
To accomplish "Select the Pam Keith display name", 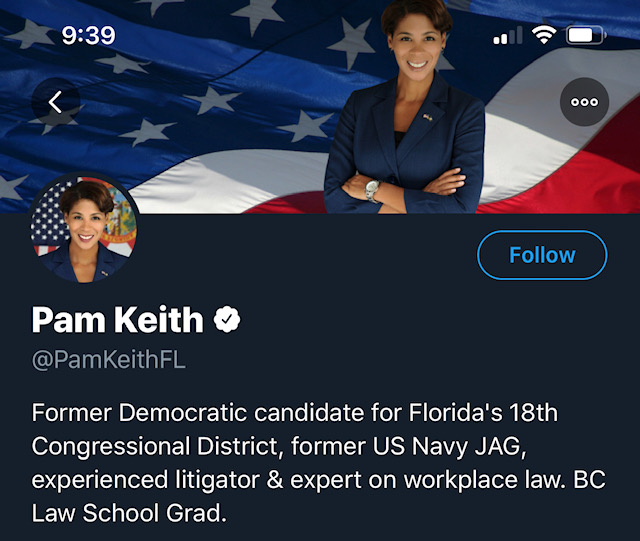I will (x=117, y=320).
